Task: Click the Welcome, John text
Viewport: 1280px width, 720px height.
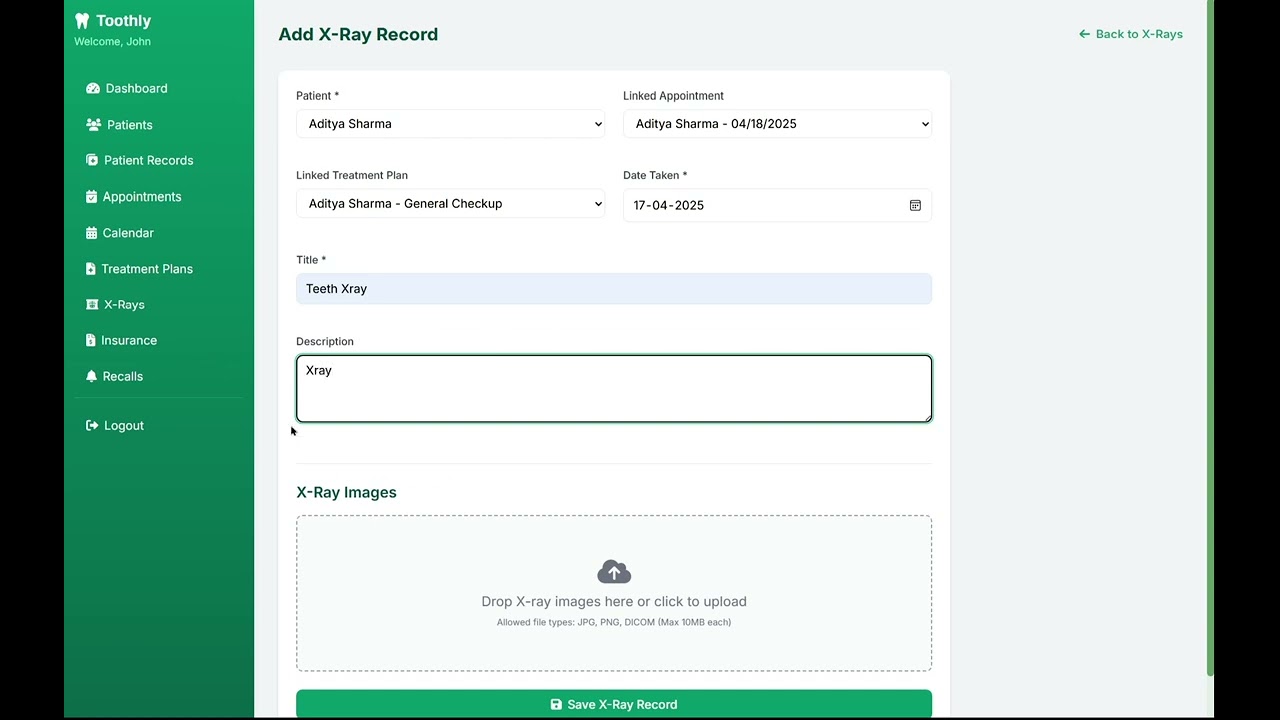Action: 113,42
